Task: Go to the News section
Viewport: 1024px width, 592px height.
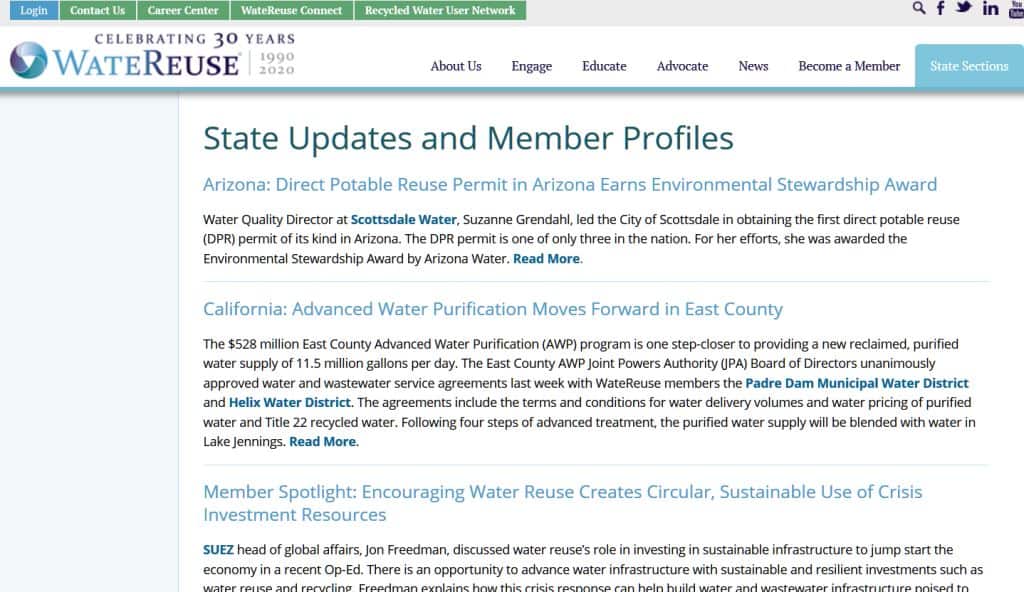Action: click(753, 66)
